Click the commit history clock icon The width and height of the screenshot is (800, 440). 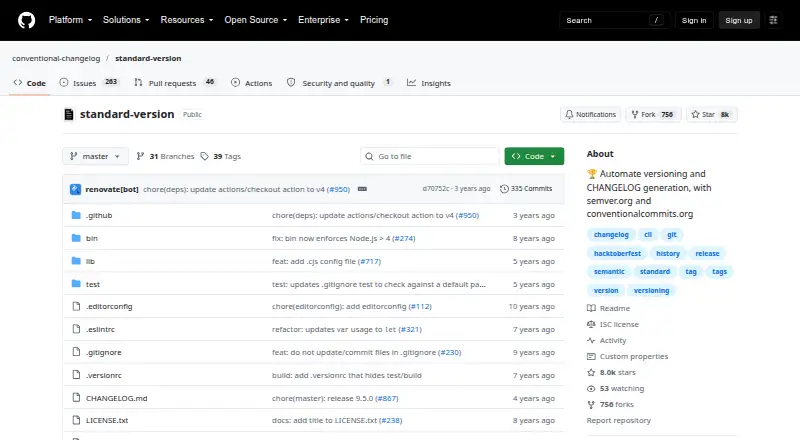click(504, 189)
